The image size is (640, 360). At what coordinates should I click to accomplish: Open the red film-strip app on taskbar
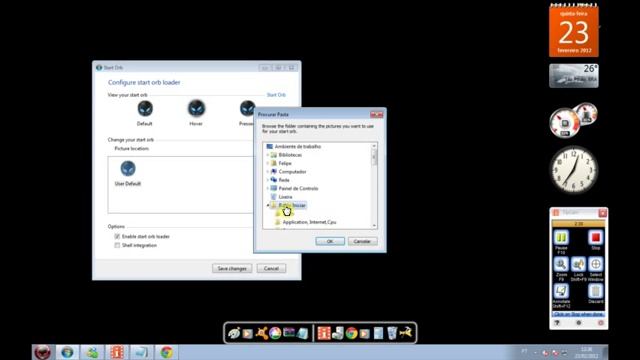pyautogui.click(x=117, y=352)
